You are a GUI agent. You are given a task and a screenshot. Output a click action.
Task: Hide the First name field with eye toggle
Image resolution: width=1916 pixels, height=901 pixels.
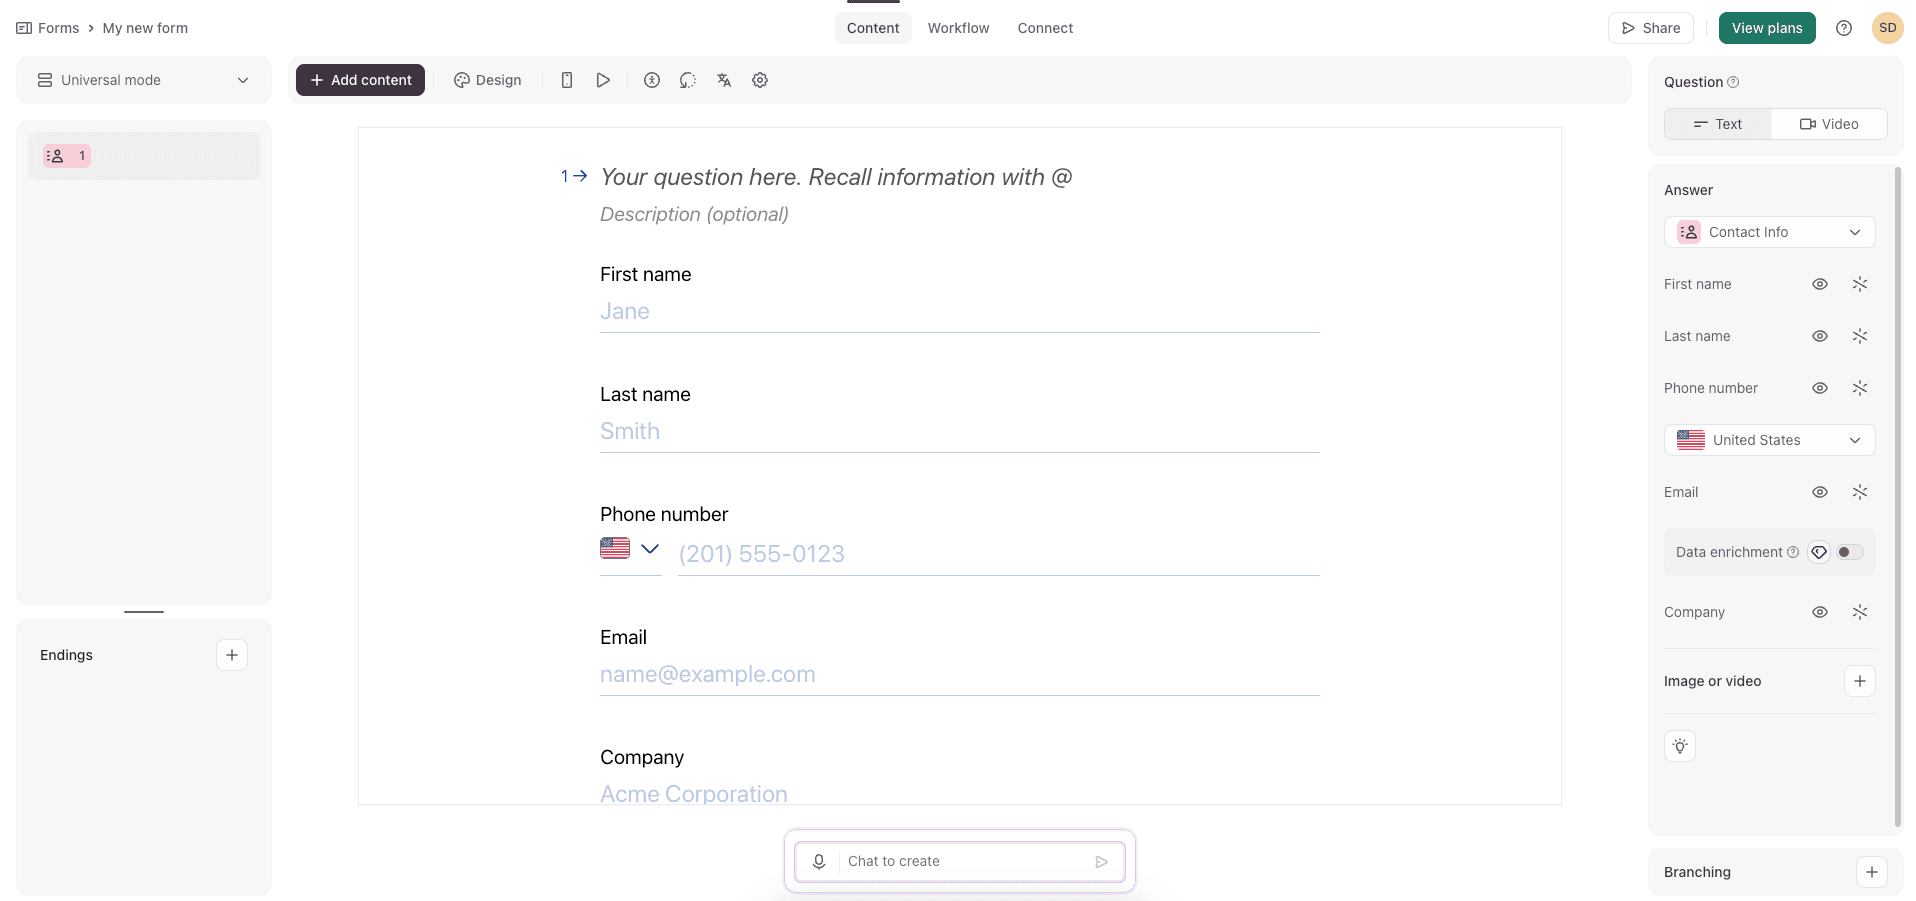(1819, 284)
